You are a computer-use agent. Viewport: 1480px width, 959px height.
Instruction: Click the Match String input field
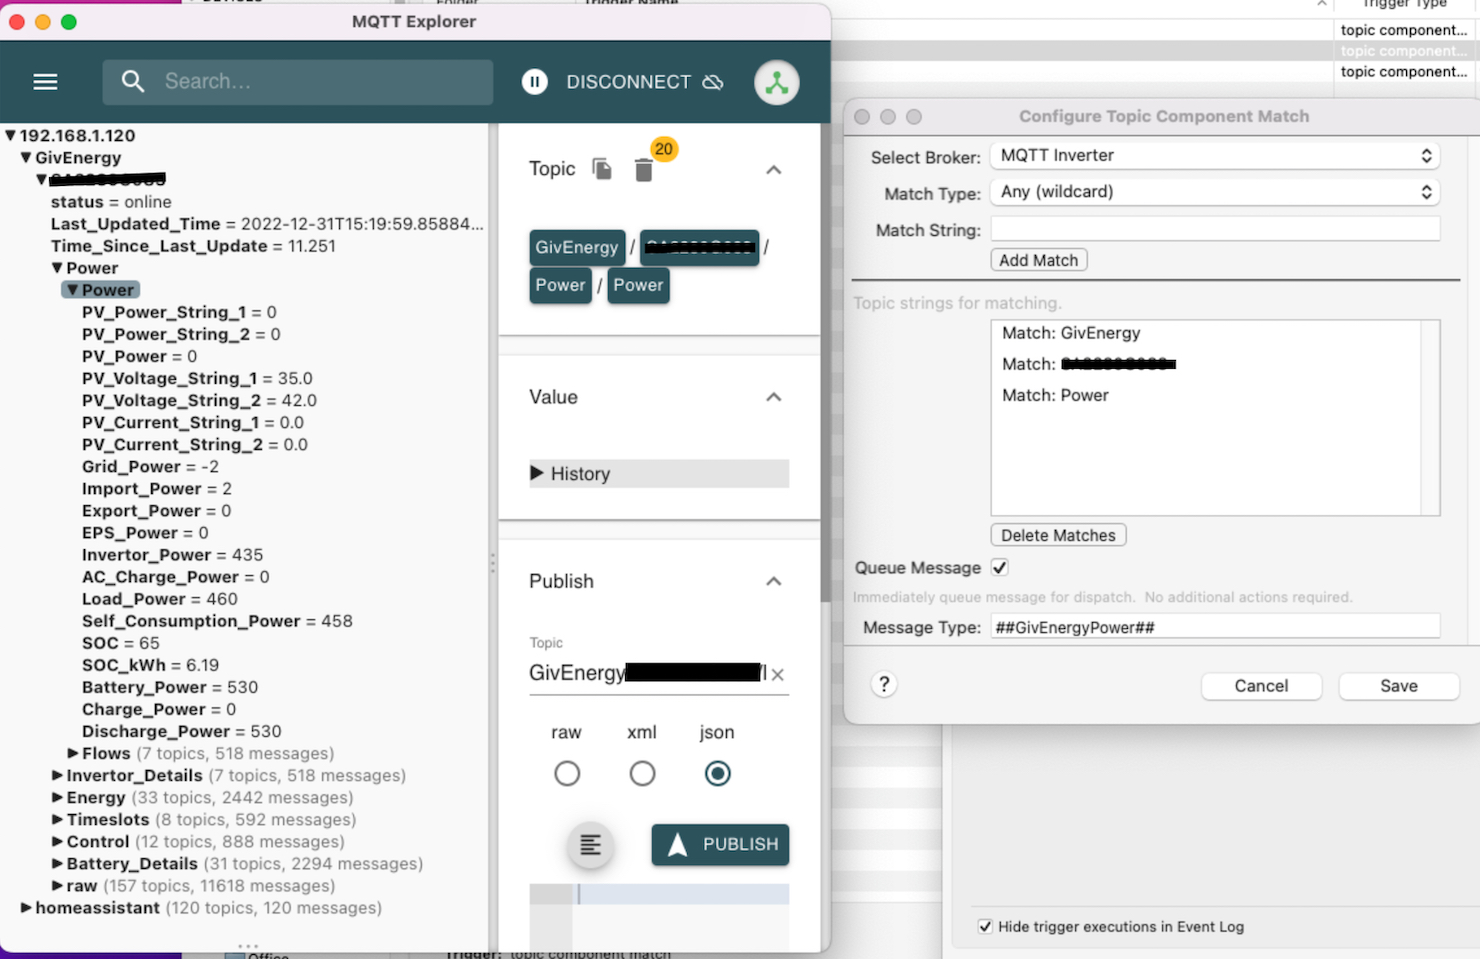point(1215,229)
